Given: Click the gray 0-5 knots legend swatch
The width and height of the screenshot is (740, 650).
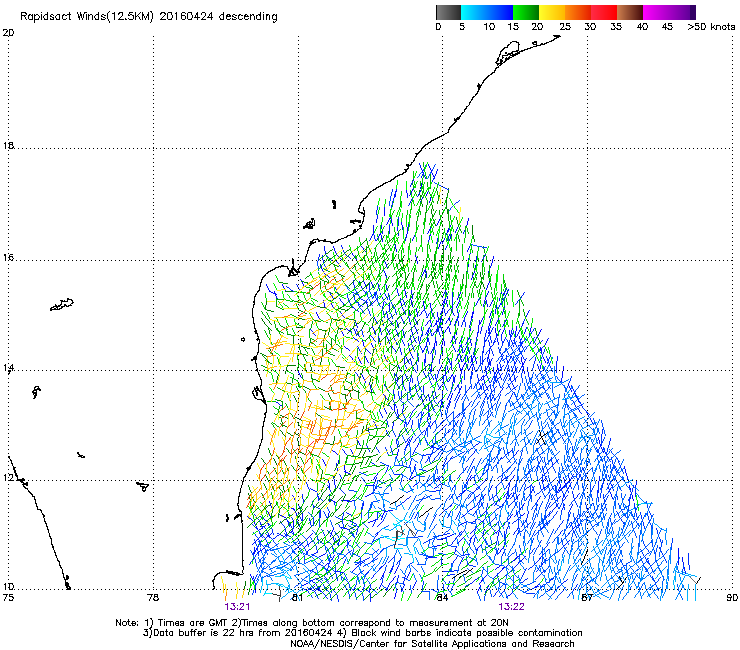Looking at the screenshot, I should coord(448,12).
